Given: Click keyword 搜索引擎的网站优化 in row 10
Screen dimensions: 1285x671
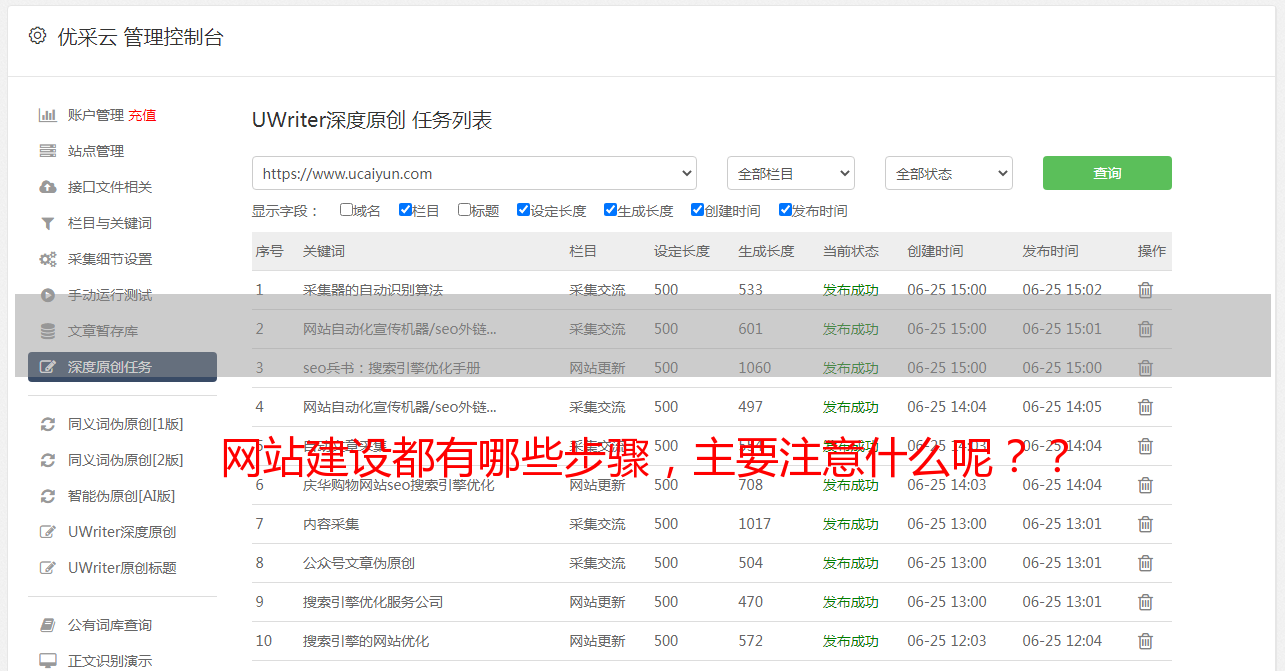Looking at the screenshot, I should point(366,641).
